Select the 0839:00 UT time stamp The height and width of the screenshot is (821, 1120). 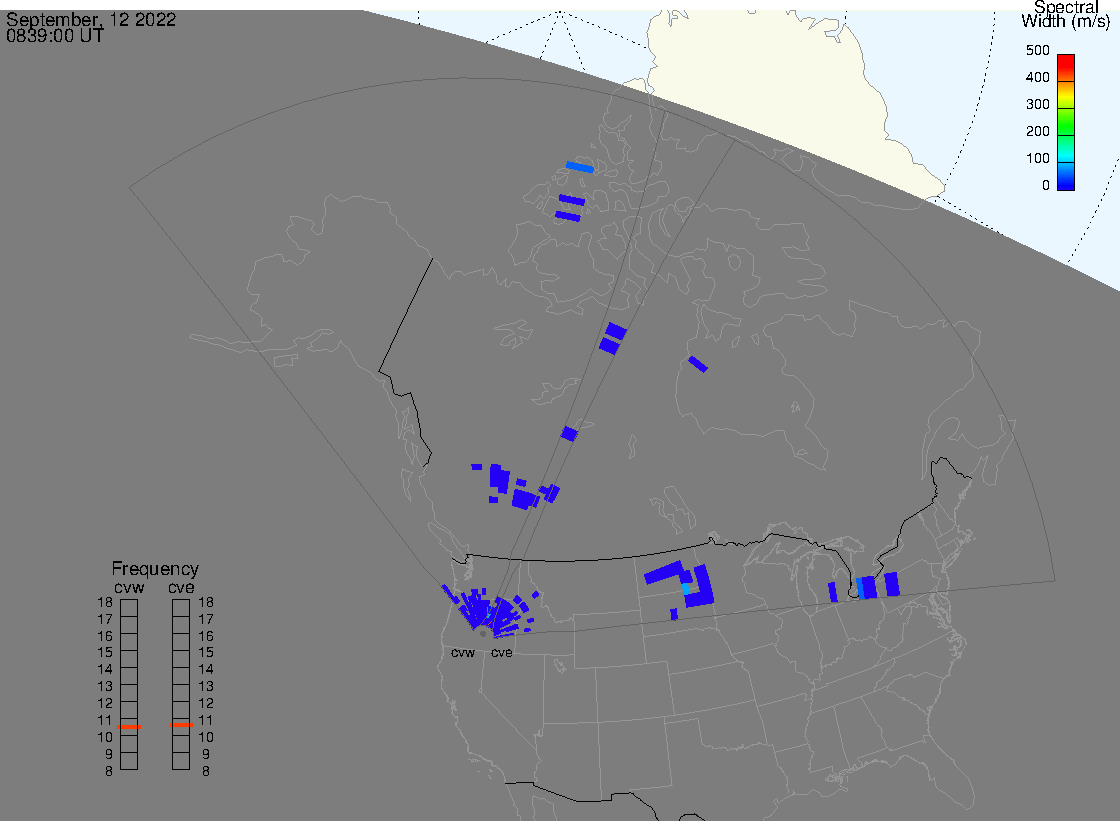[55, 35]
